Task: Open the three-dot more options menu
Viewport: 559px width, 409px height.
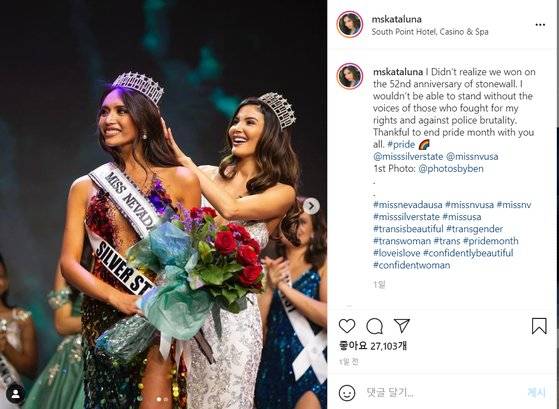Action: (540, 25)
